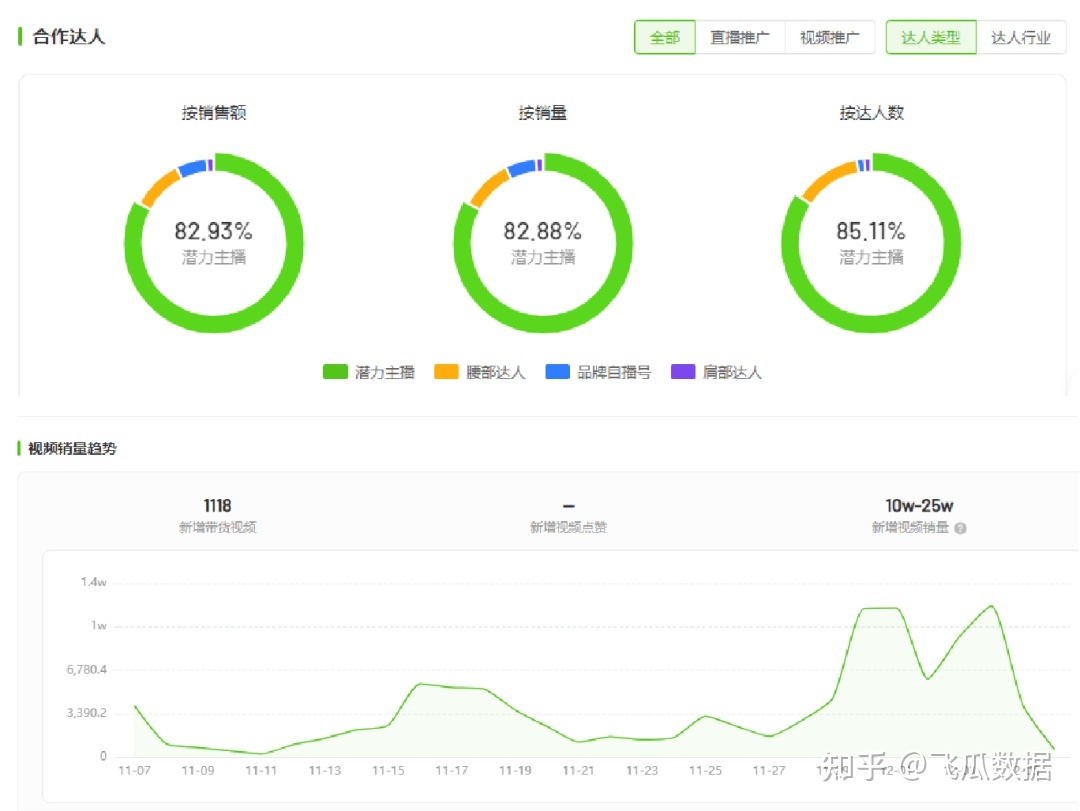Click the 11-17 date on the chart axis
This screenshot has width=1080, height=811.
452,770
